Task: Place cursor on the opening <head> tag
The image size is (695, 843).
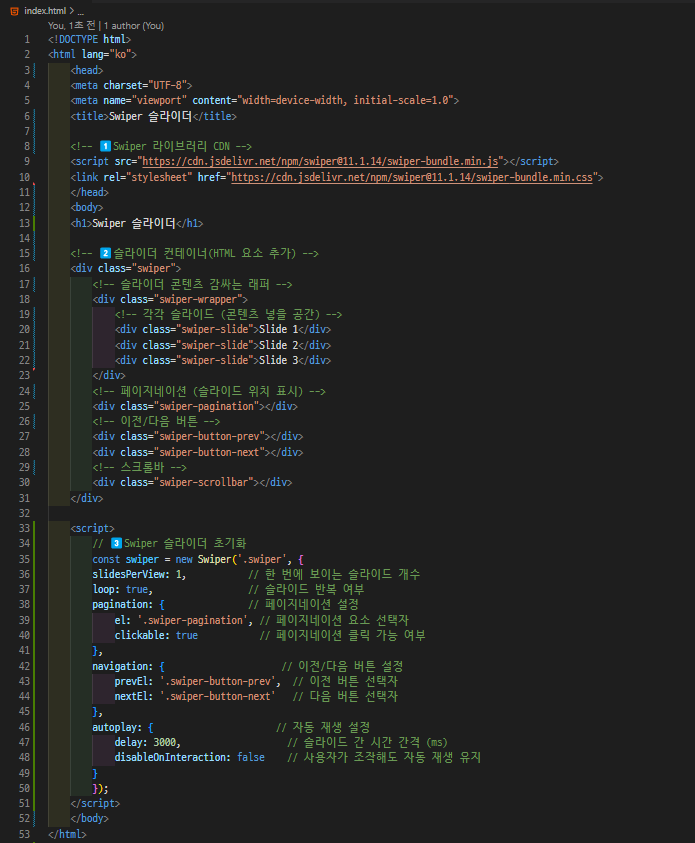Action: [87, 70]
